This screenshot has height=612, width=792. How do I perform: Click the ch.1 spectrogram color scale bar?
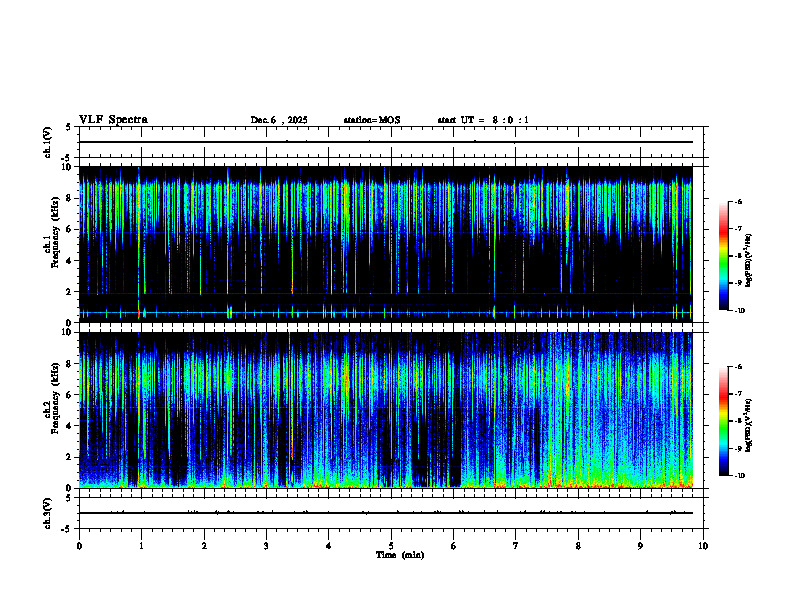(724, 256)
